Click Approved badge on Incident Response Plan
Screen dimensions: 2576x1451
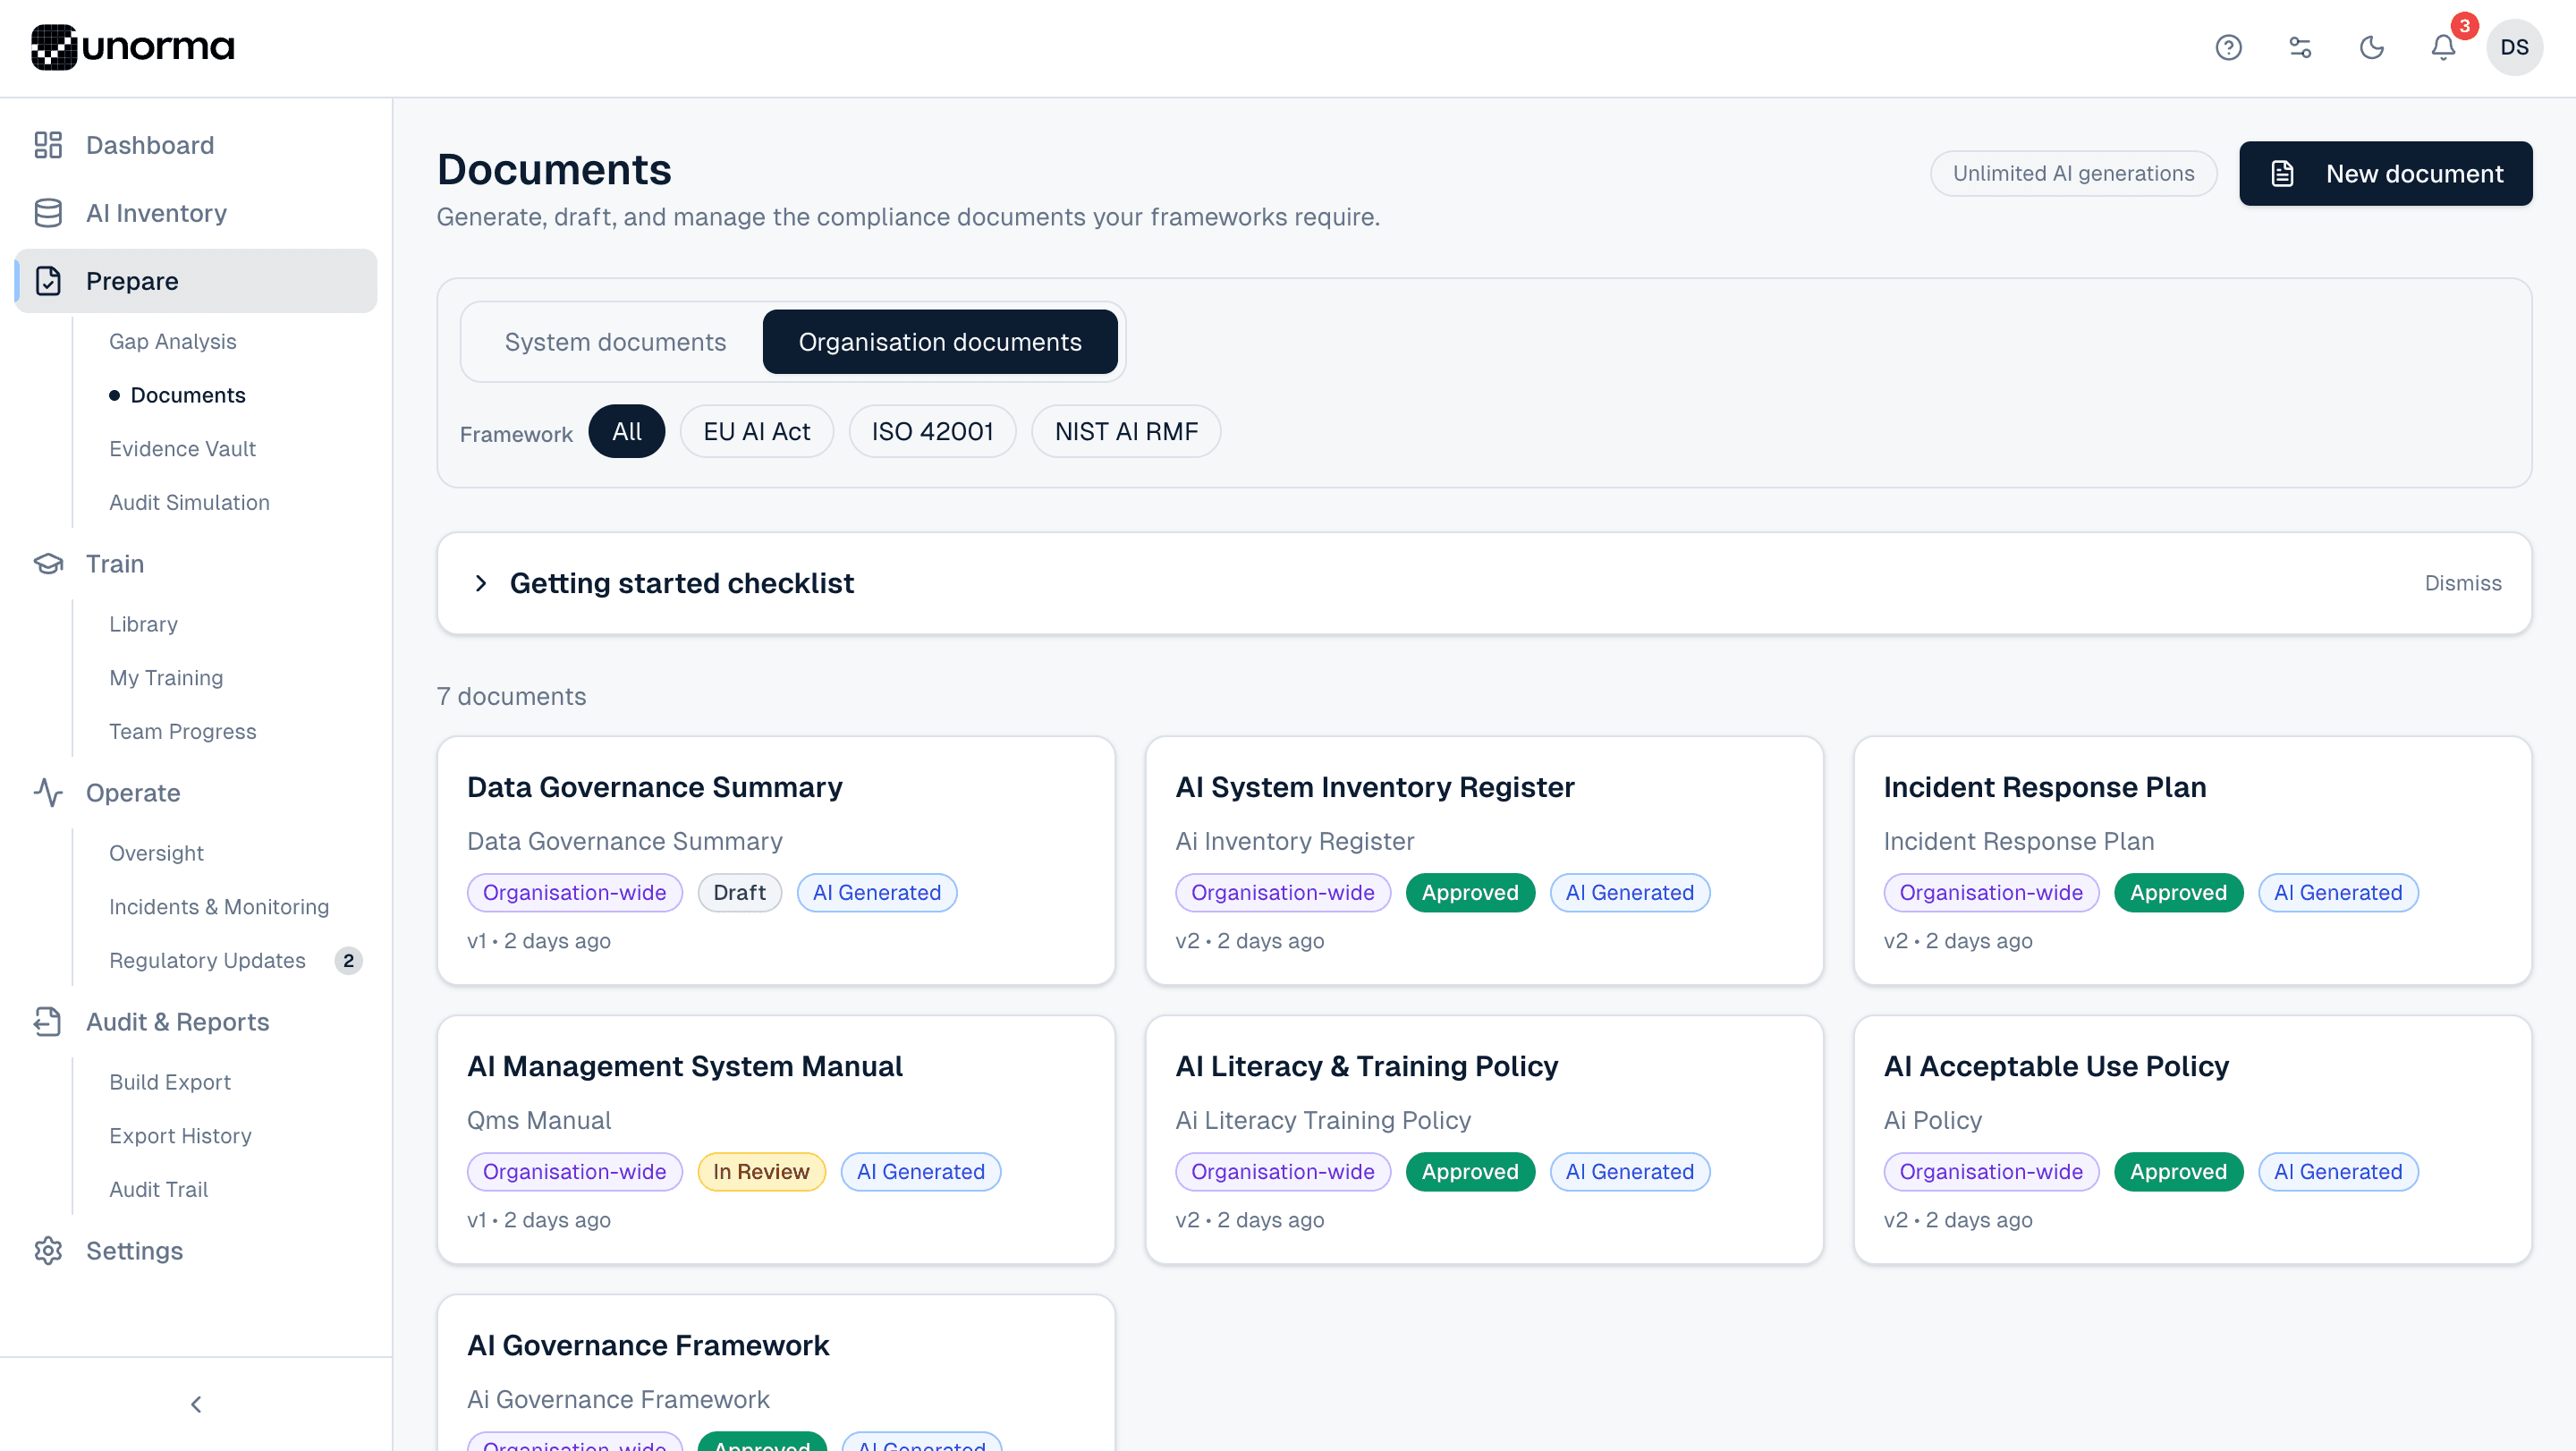(x=2178, y=893)
